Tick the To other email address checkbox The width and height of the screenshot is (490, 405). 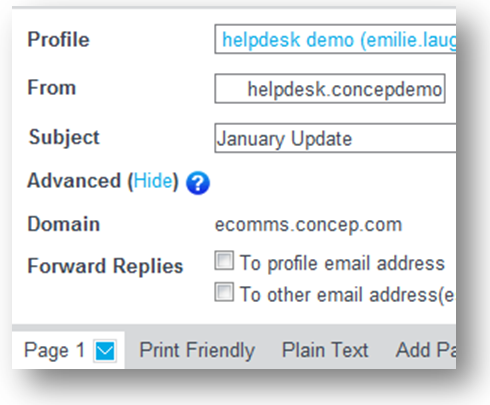[224, 292]
